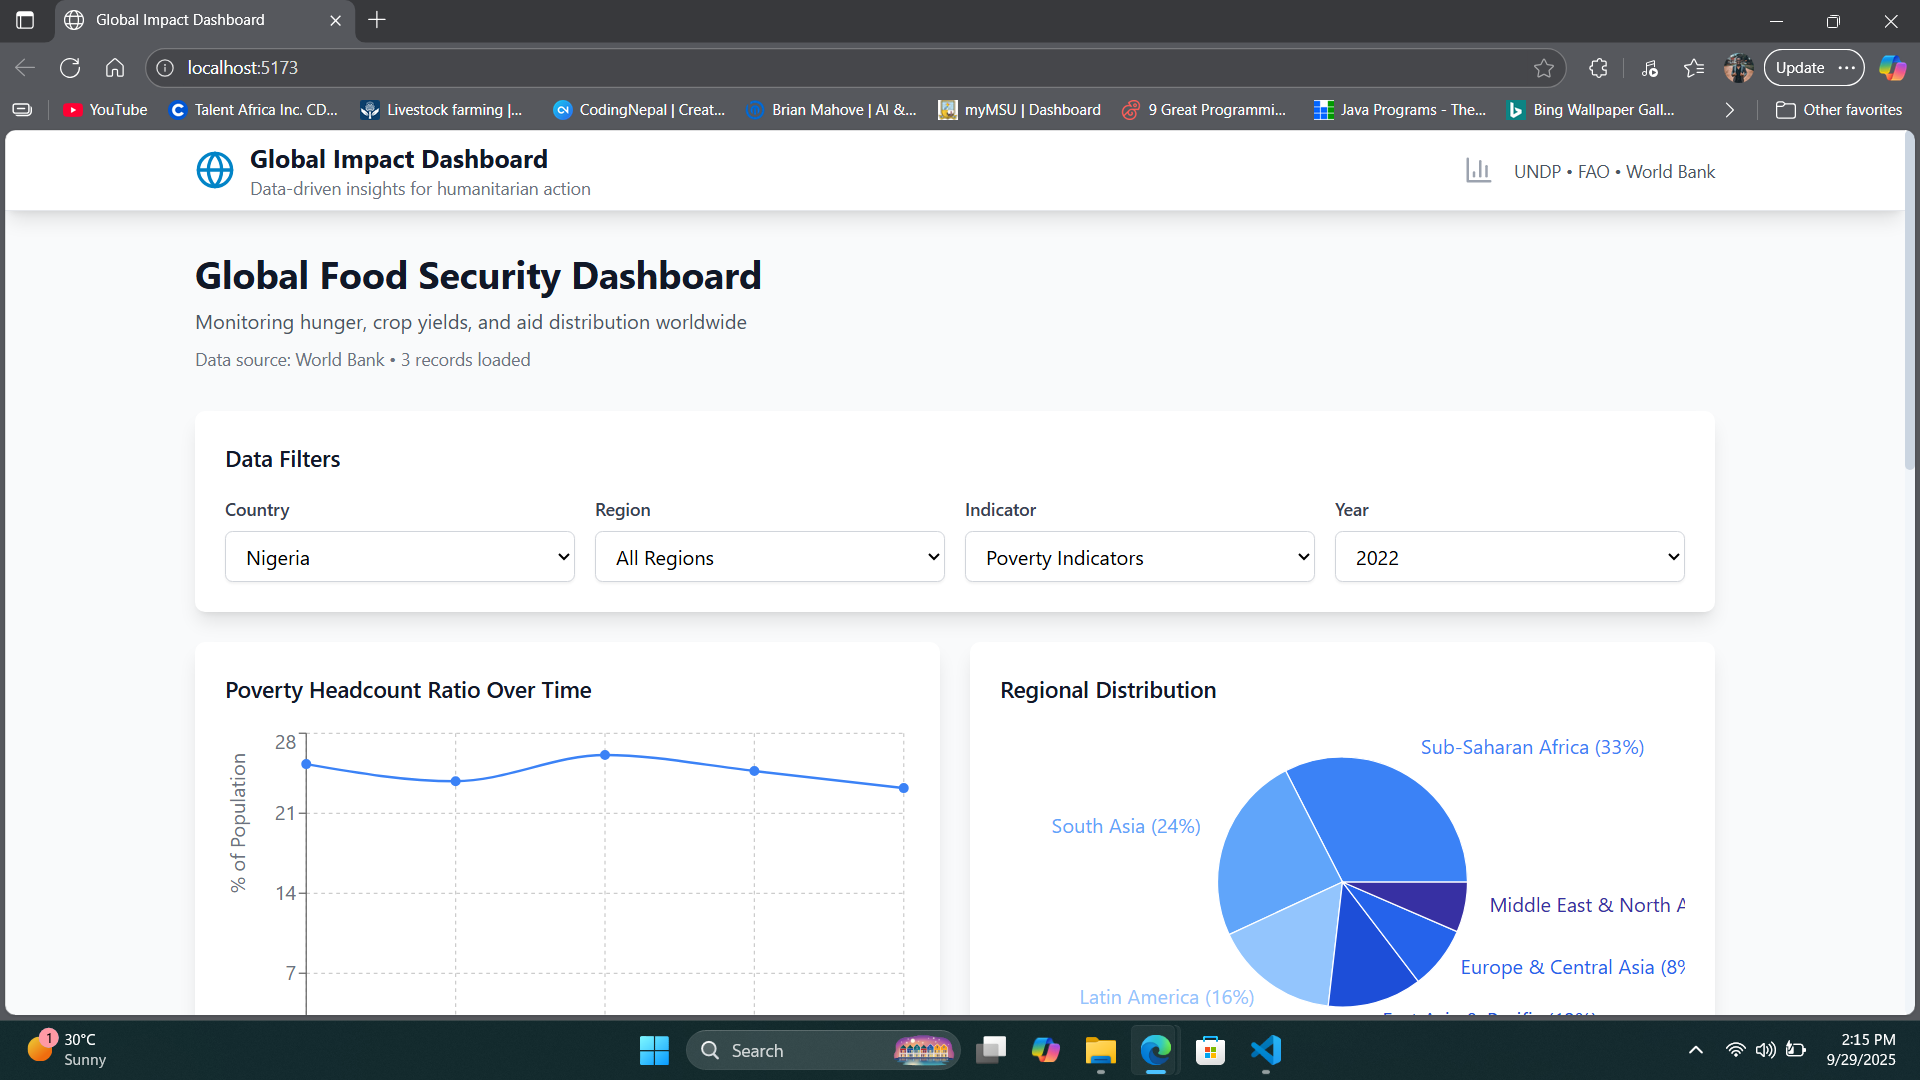Open the tab actions menu icon
Screen dimensions: 1920x1080
pos(25,20)
